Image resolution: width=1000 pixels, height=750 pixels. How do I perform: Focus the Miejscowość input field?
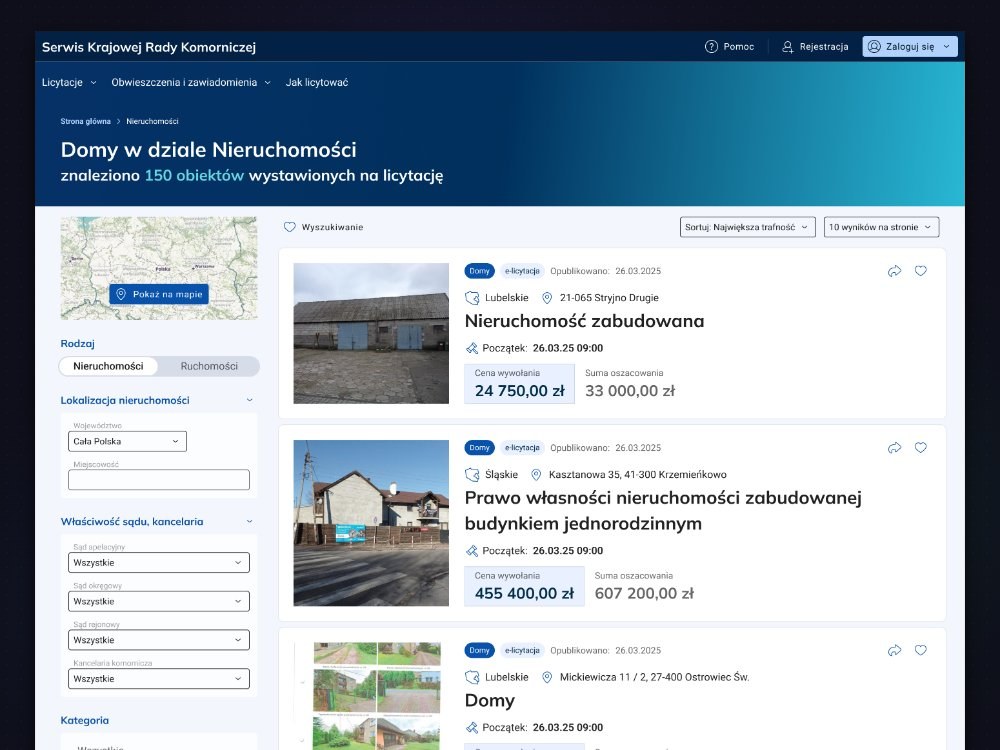click(159, 480)
